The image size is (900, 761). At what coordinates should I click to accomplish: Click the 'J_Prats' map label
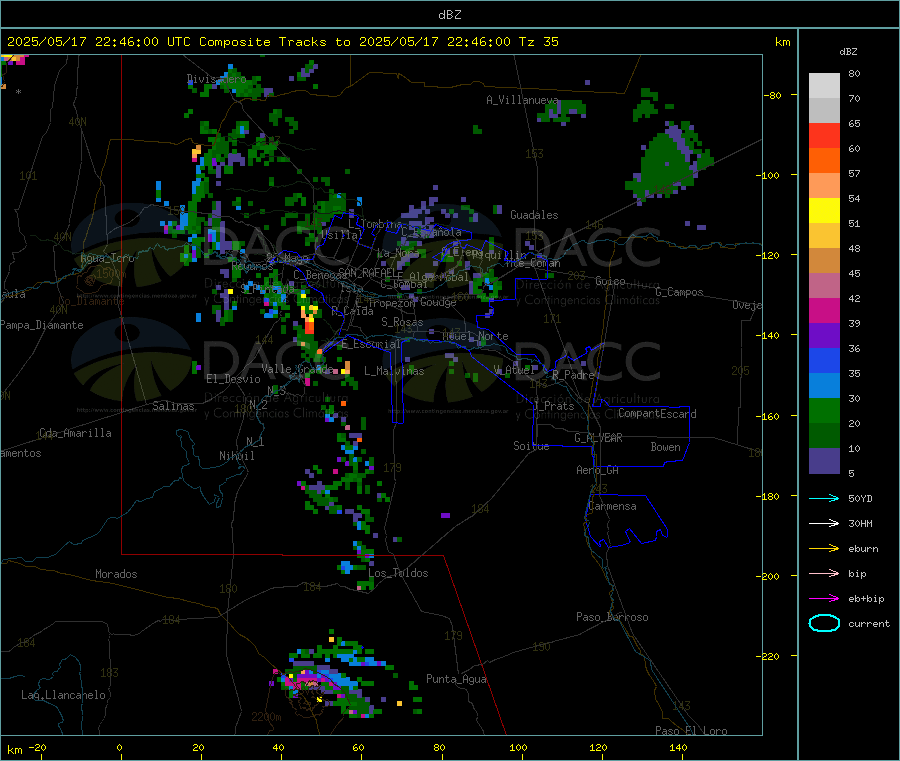553,406
